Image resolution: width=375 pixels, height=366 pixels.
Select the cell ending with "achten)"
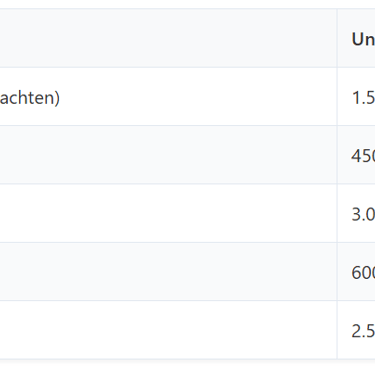click(x=168, y=97)
